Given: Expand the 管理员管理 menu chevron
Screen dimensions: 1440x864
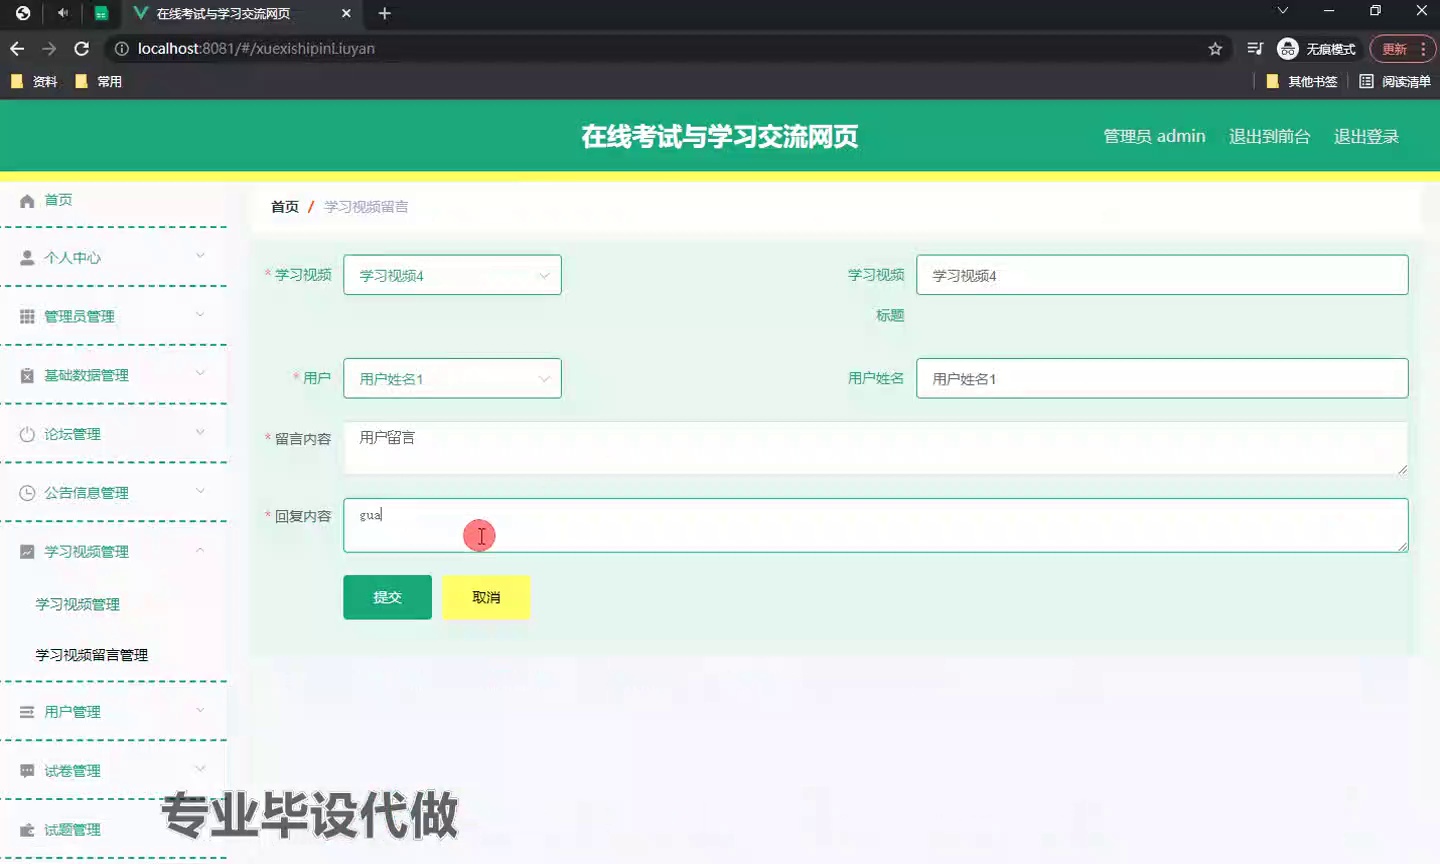Looking at the screenshot, I should [x=200, y=315].
